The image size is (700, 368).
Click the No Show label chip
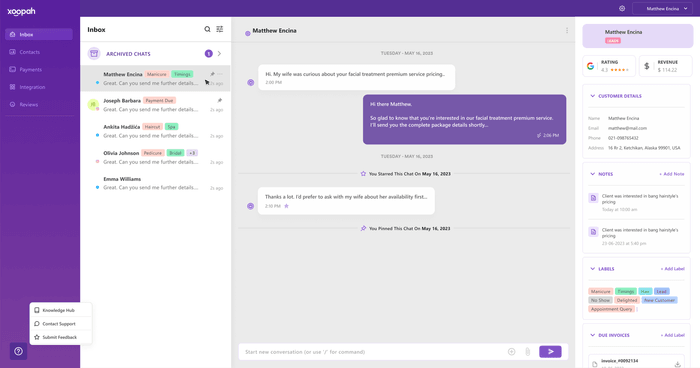point(600,300)
